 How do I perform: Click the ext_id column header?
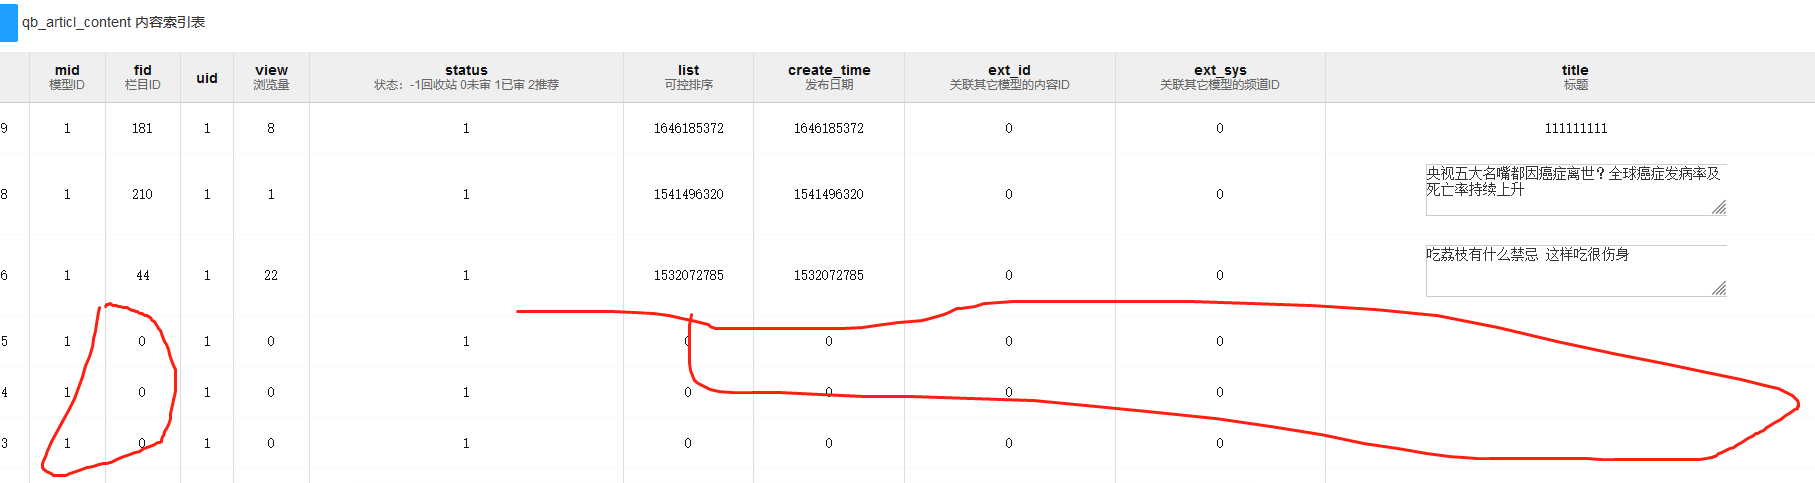click(x=1009, y=77)
